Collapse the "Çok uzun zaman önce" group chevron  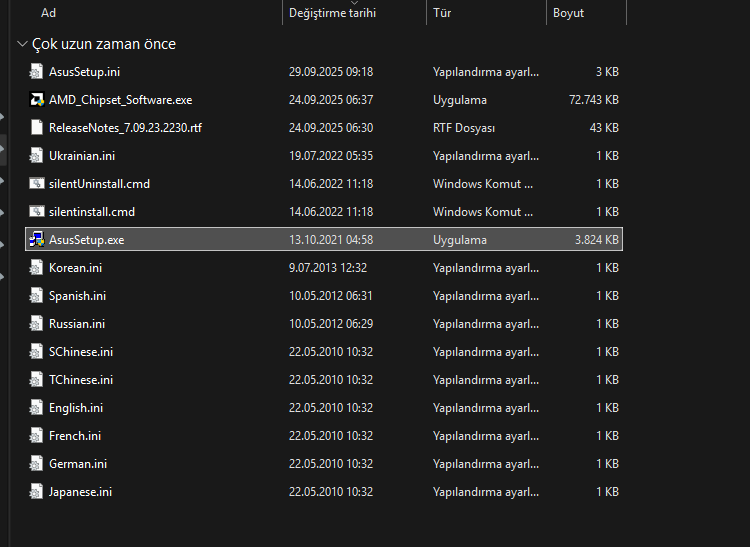pyautogui.click(x=22, y=44)
